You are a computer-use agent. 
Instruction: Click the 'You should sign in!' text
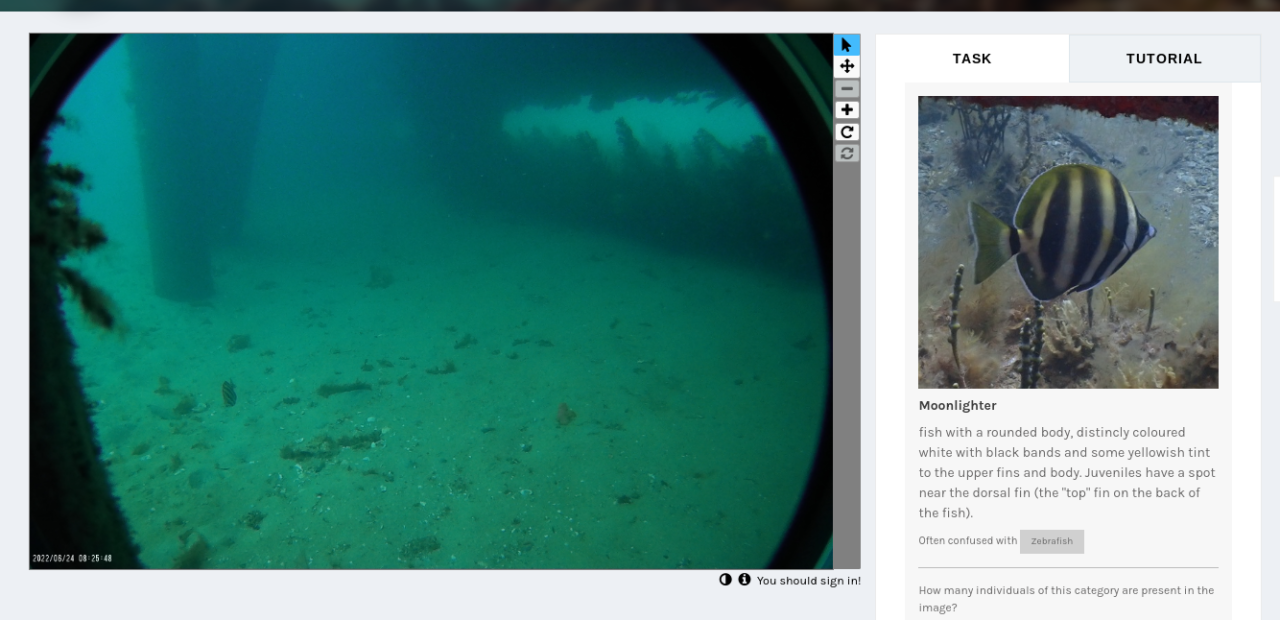[809, 581]
